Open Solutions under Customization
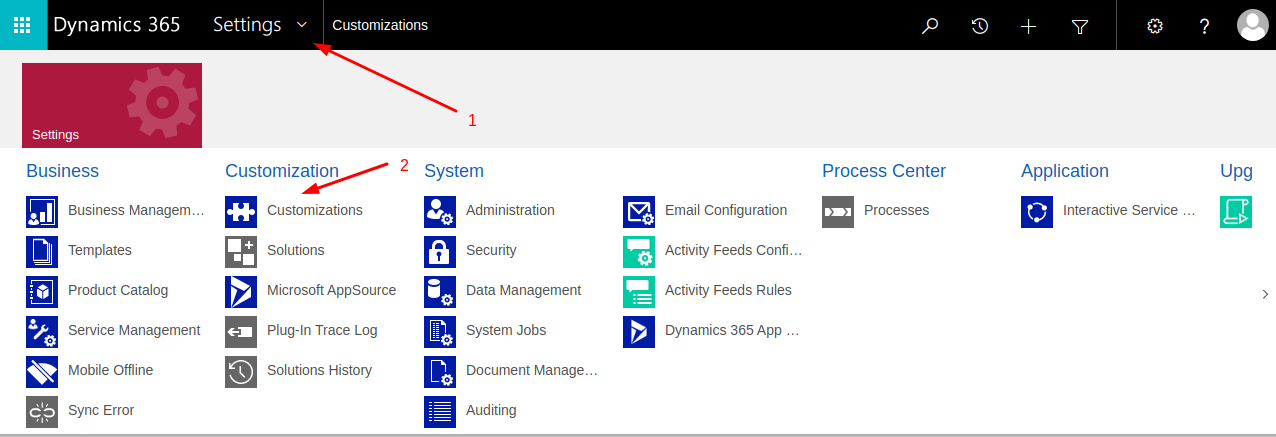Screen dimensions: 1276x437 click(295, 250)
